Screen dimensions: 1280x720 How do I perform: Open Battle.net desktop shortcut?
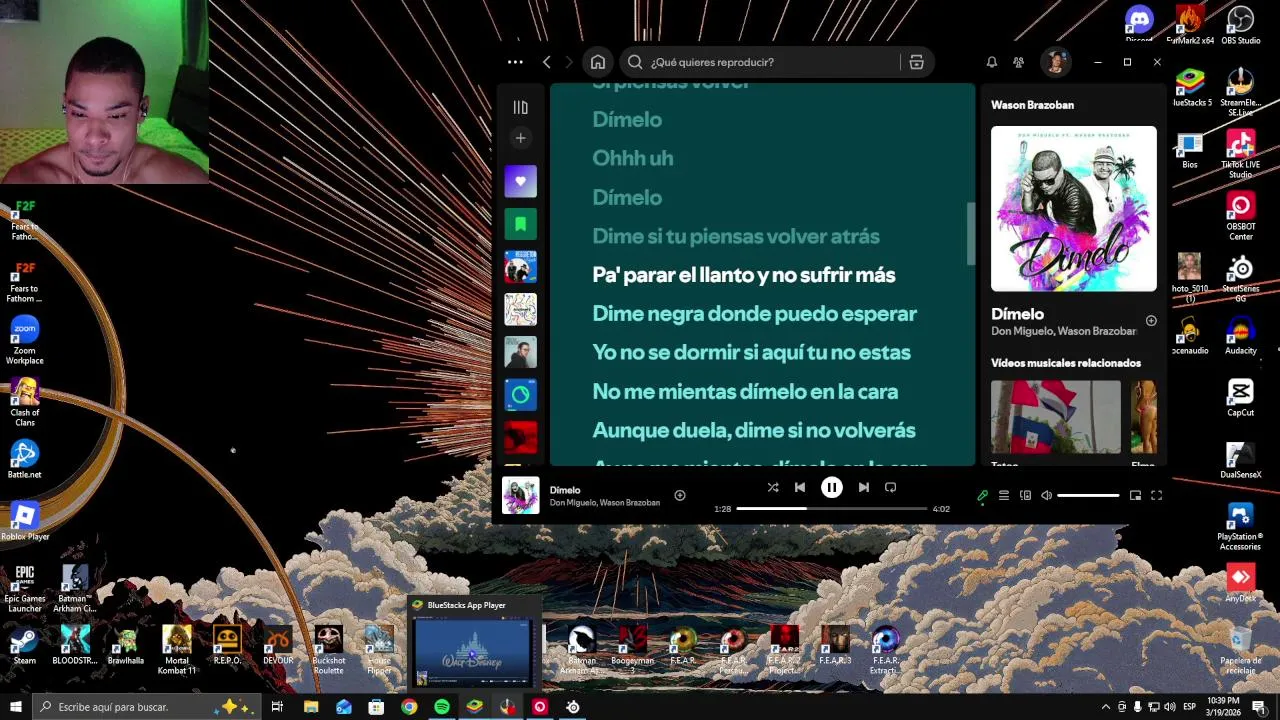(x=24, y=459)
